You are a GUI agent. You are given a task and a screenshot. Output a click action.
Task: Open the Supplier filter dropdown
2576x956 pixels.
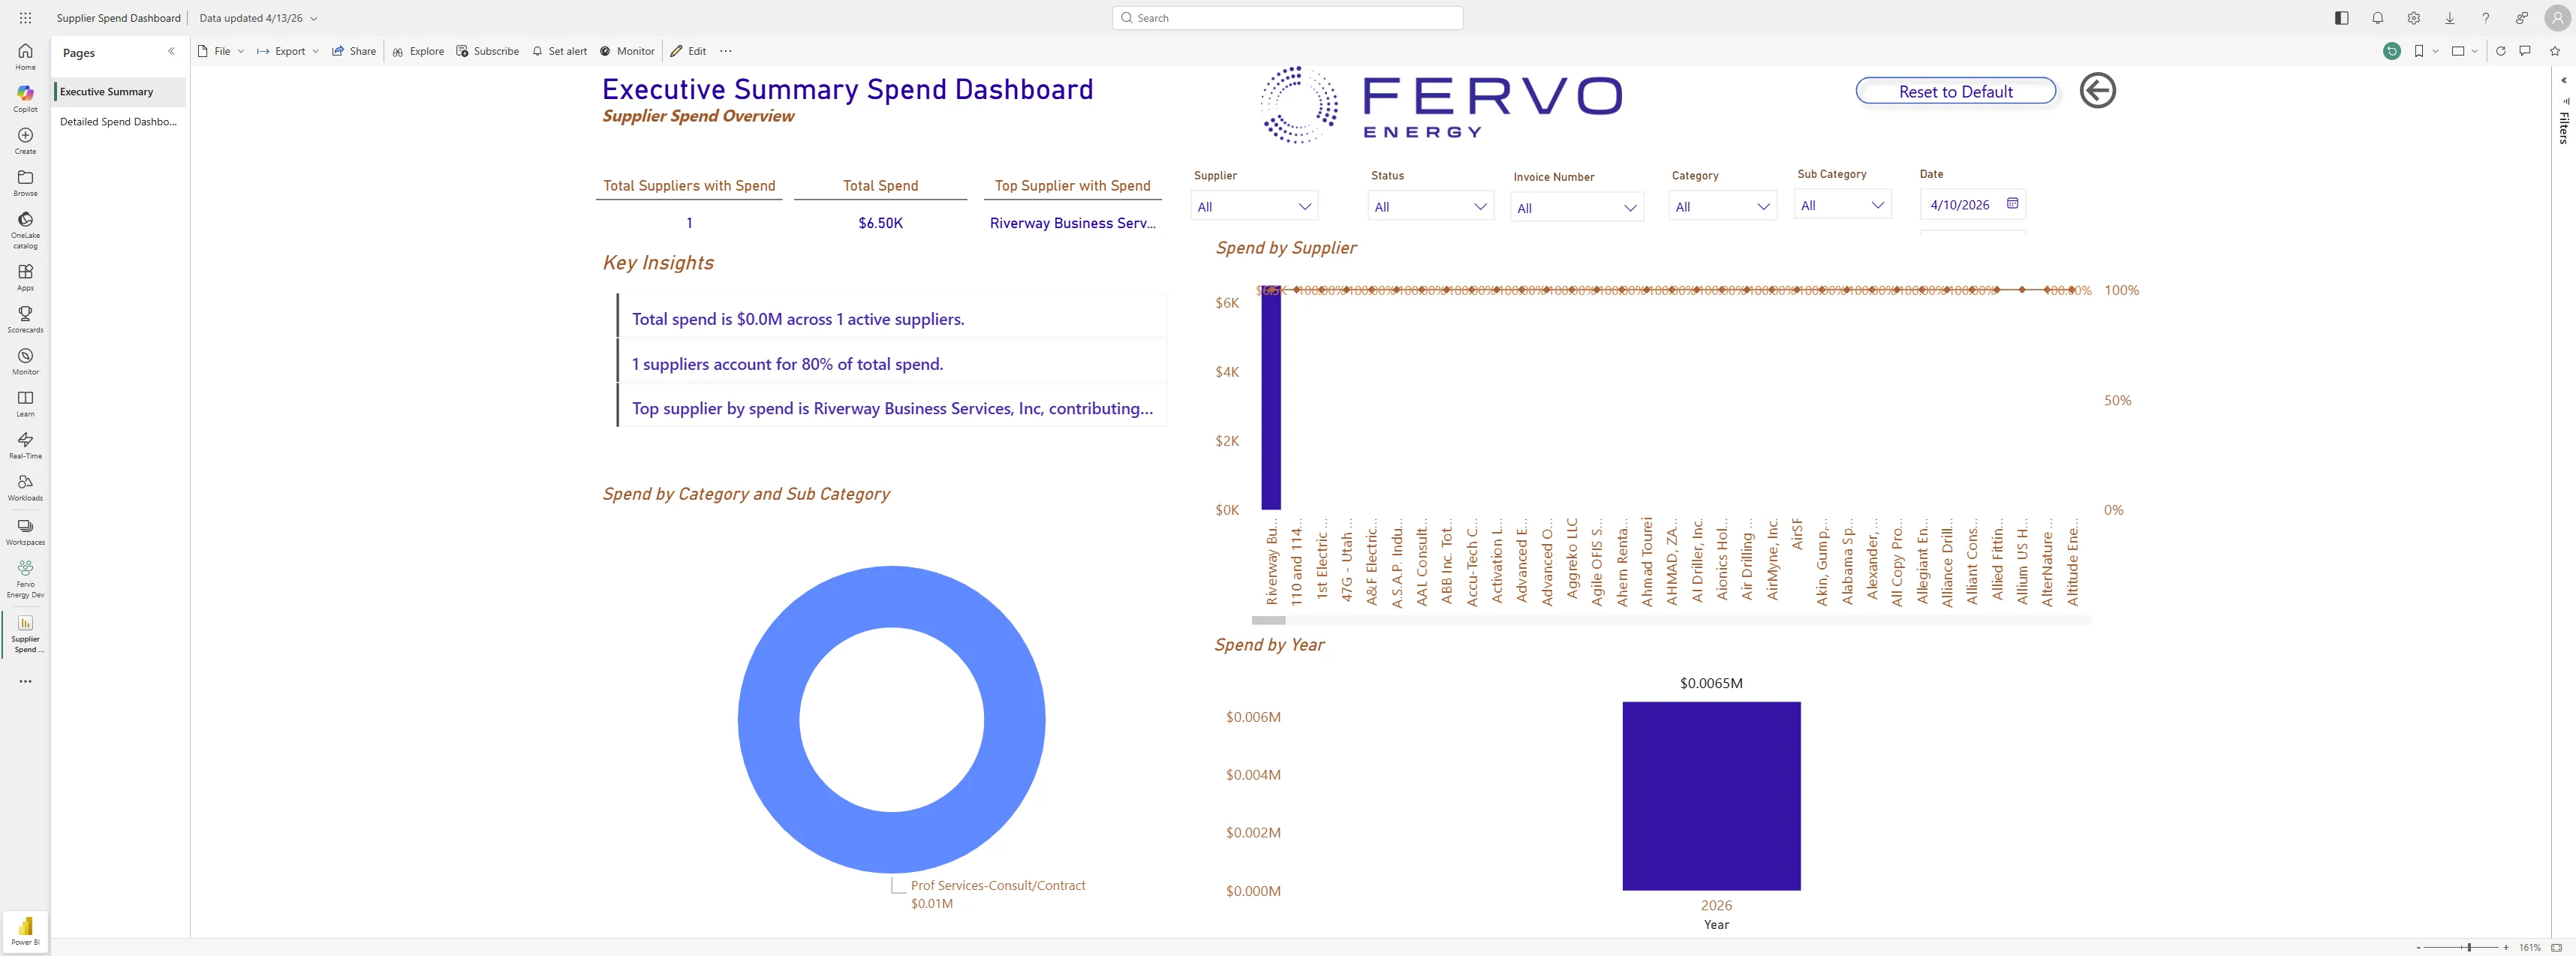pos(1305,206)
